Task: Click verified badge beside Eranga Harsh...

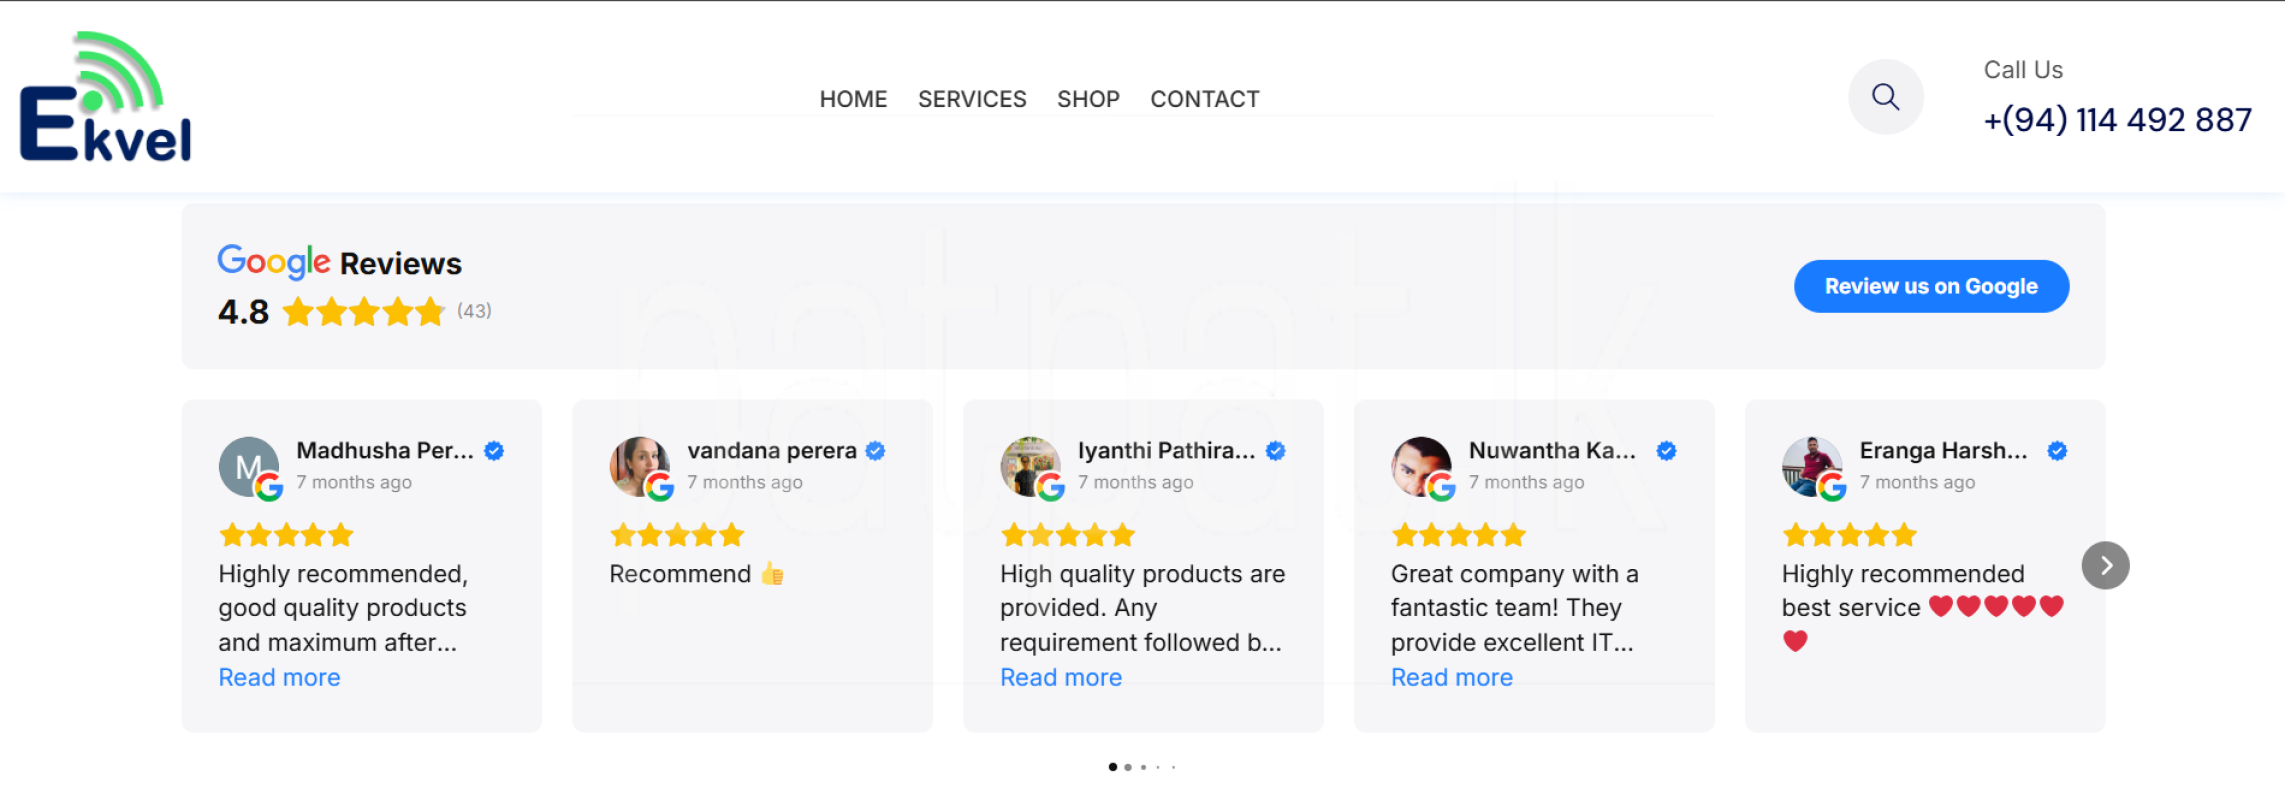Action: click(2057, 451)
